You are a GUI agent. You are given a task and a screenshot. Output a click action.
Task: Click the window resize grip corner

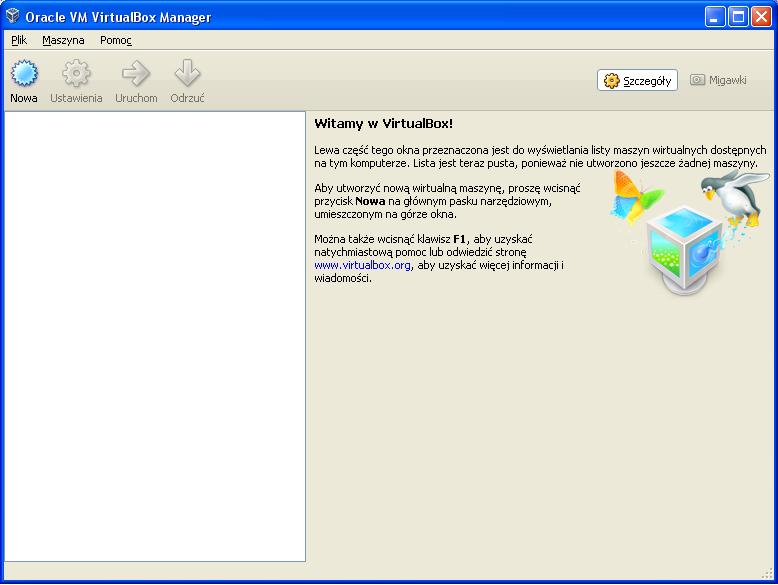768,573
